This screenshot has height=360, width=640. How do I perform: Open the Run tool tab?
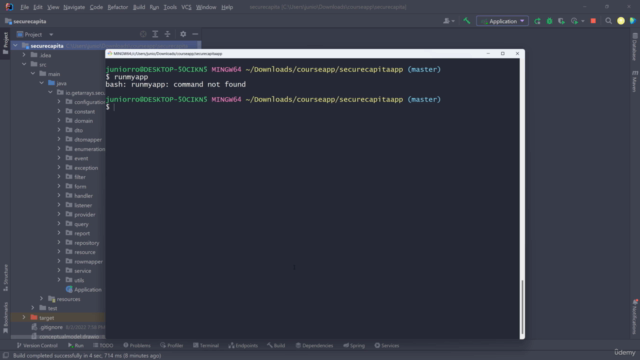click(x=76, y=345)
